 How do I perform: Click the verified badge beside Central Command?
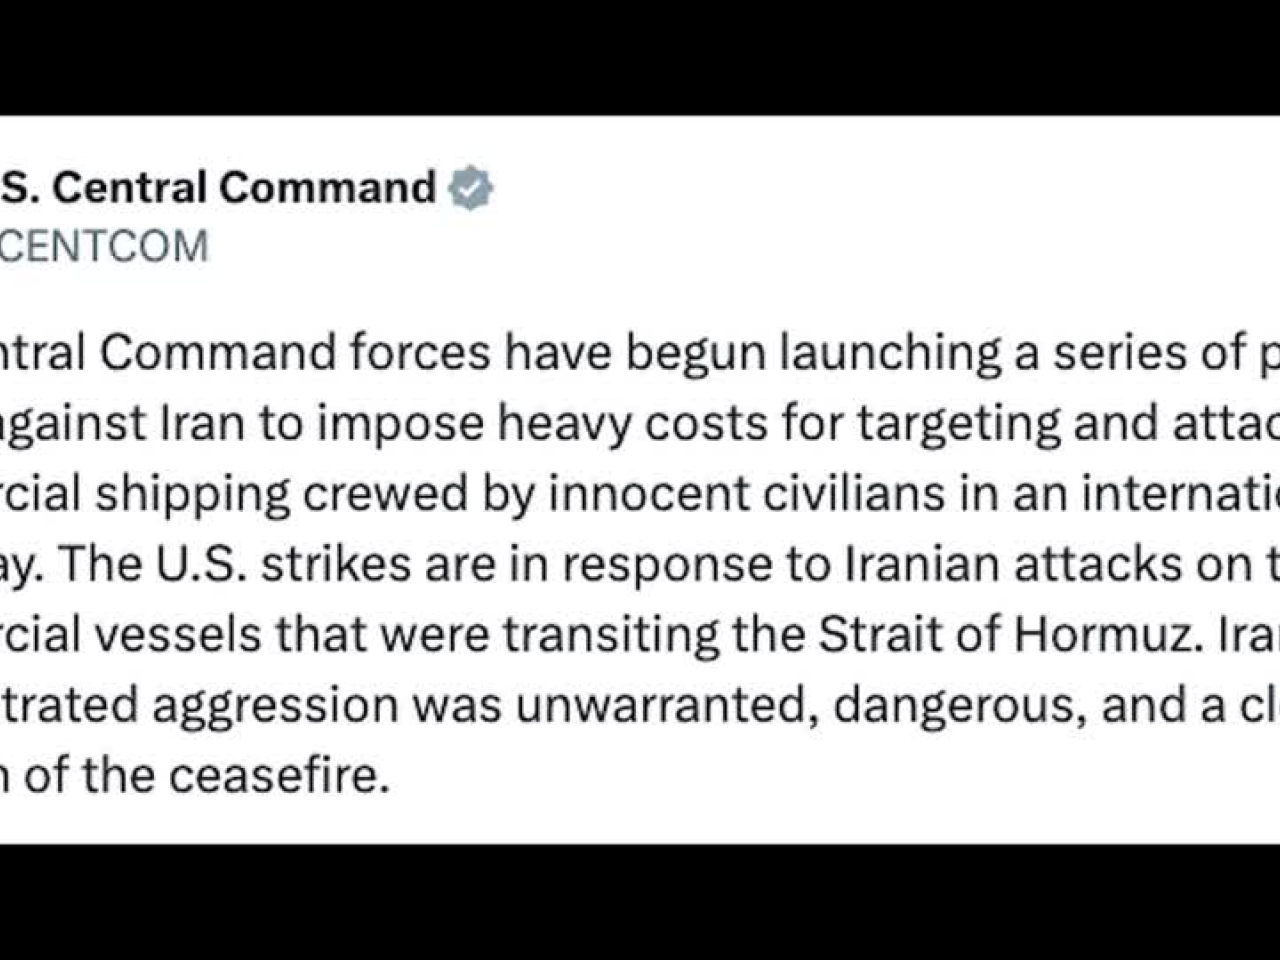tap(470, 188)
